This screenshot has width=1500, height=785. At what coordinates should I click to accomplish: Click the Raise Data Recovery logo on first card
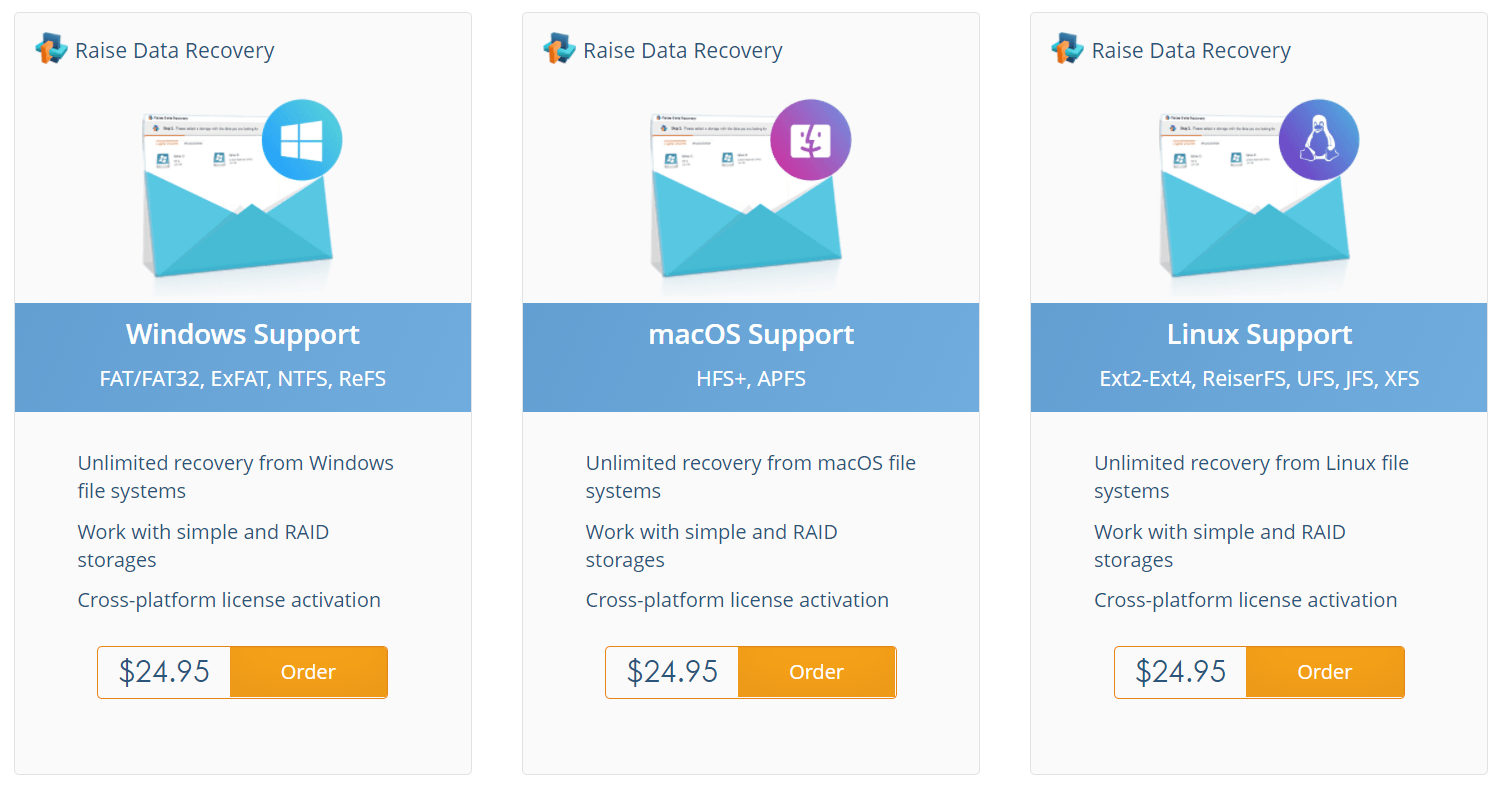[155, 50]
